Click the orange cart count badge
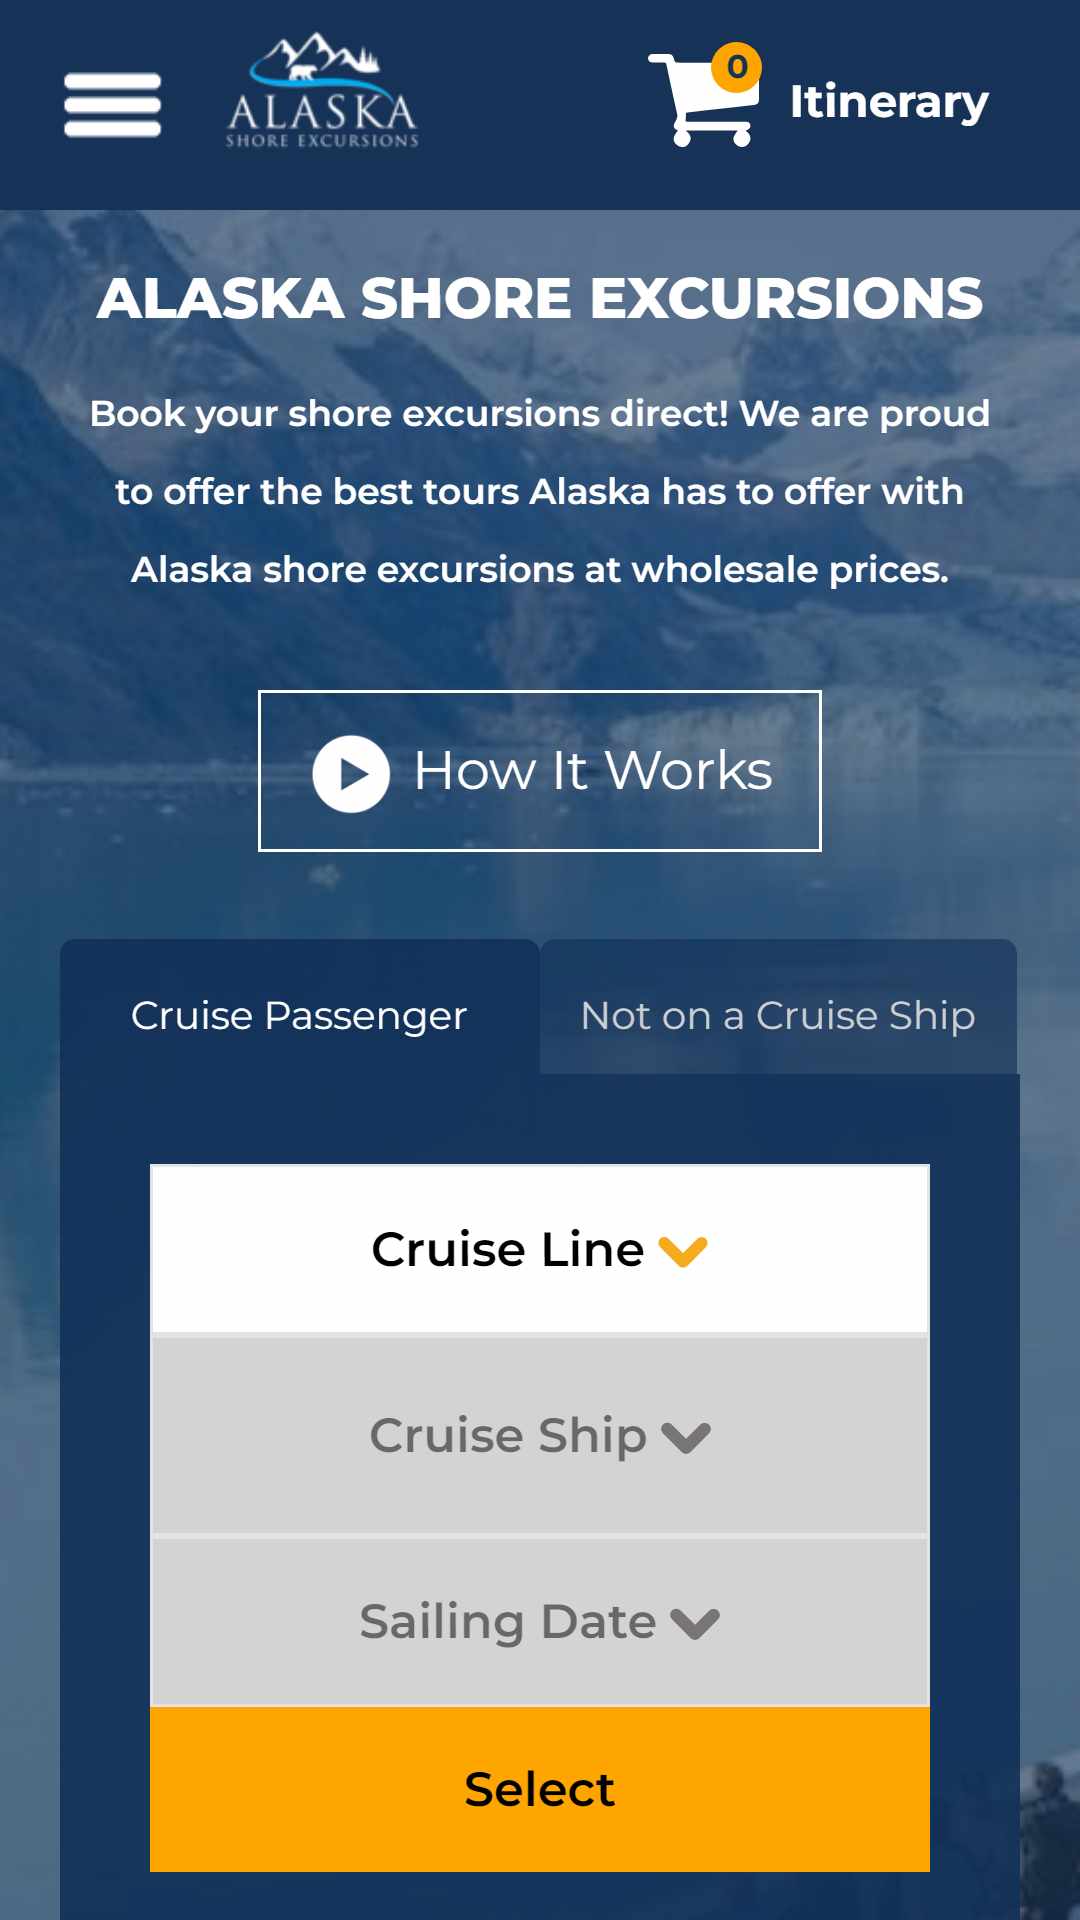The image size is (1080, 1920). coord(737,67)
